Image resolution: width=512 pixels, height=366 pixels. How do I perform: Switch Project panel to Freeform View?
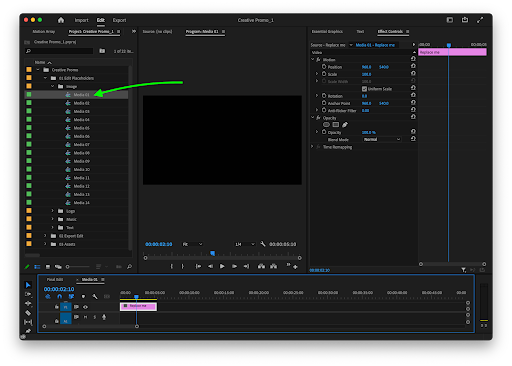(x=58, y=267)
